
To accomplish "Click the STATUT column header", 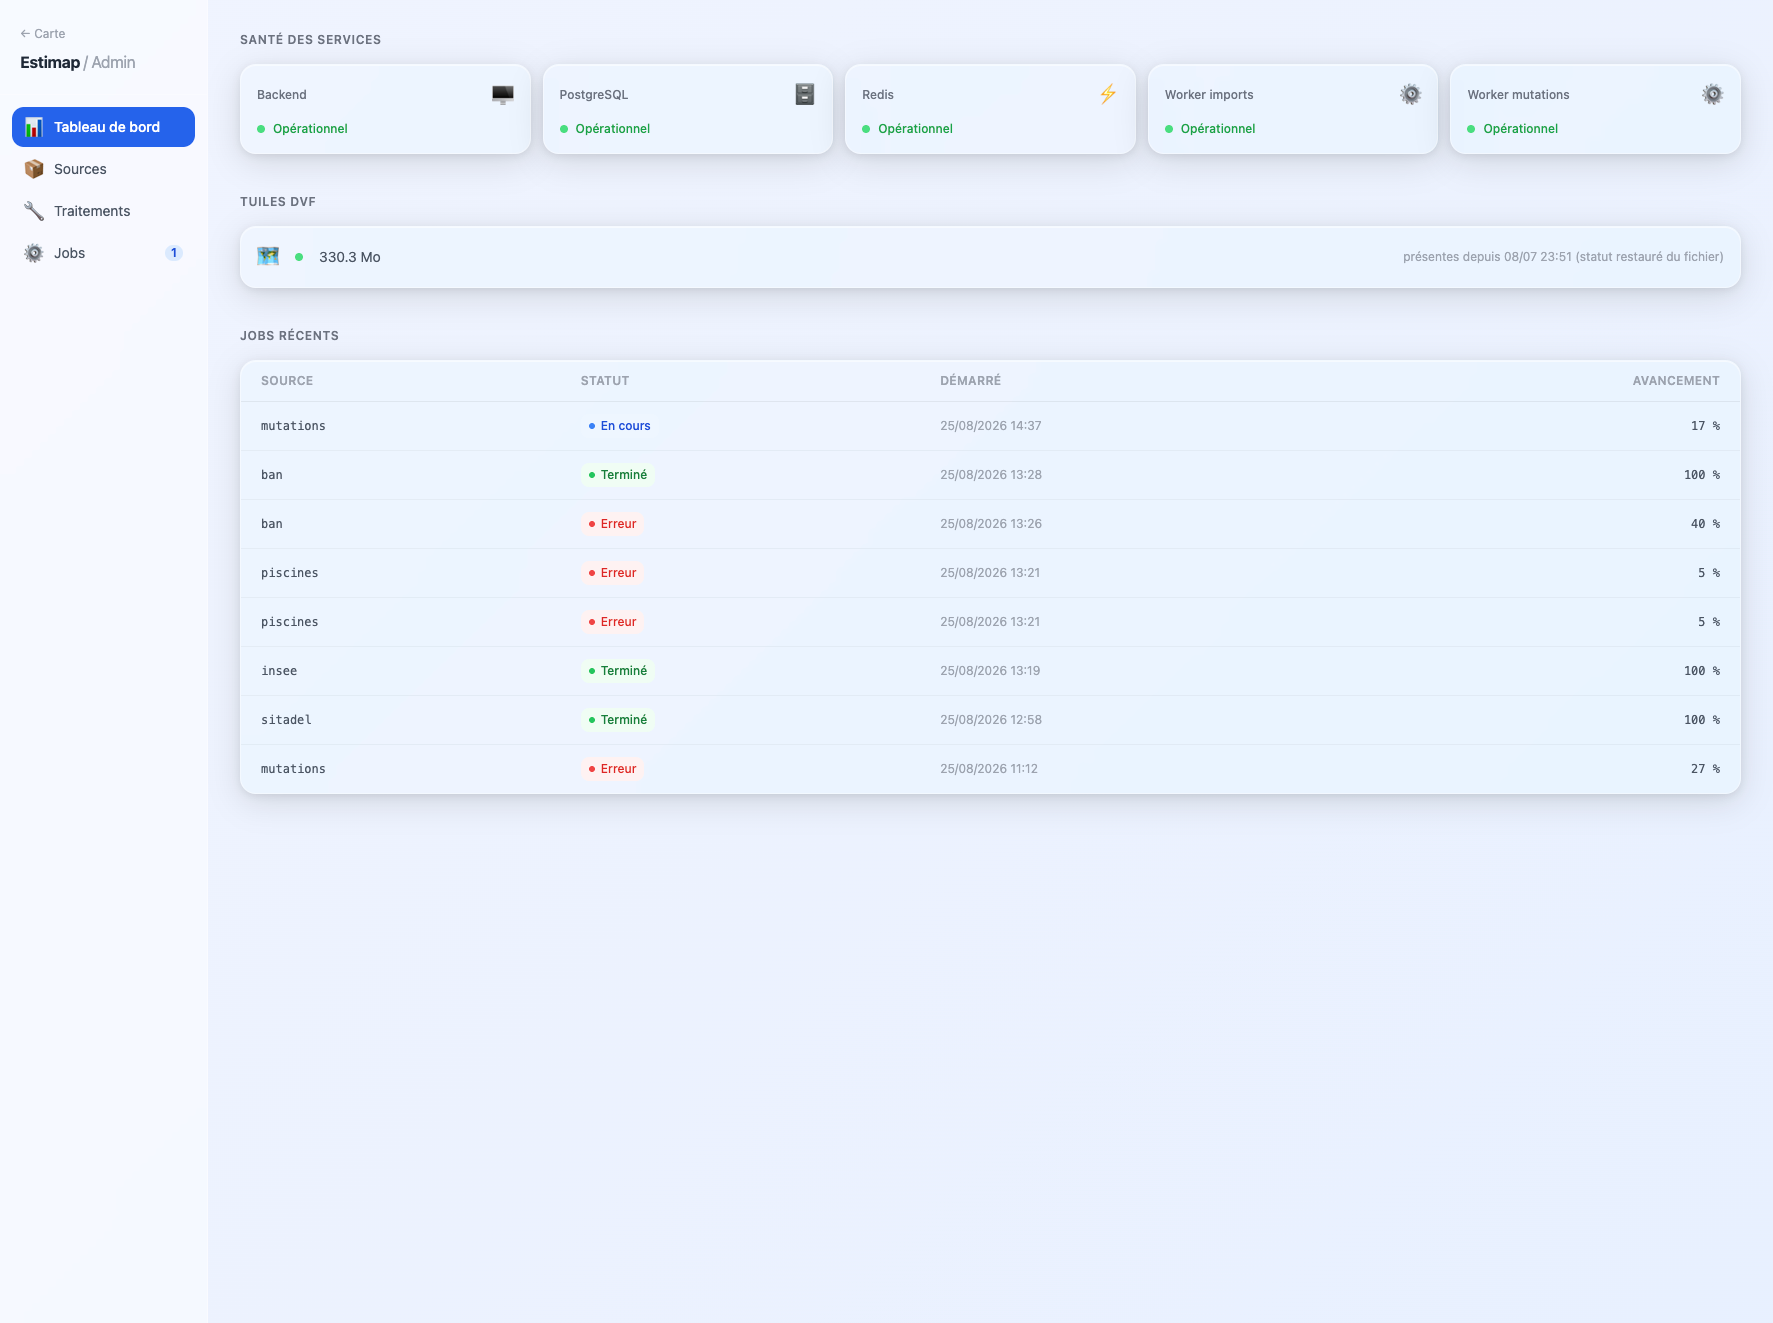I will coord(605,381).
